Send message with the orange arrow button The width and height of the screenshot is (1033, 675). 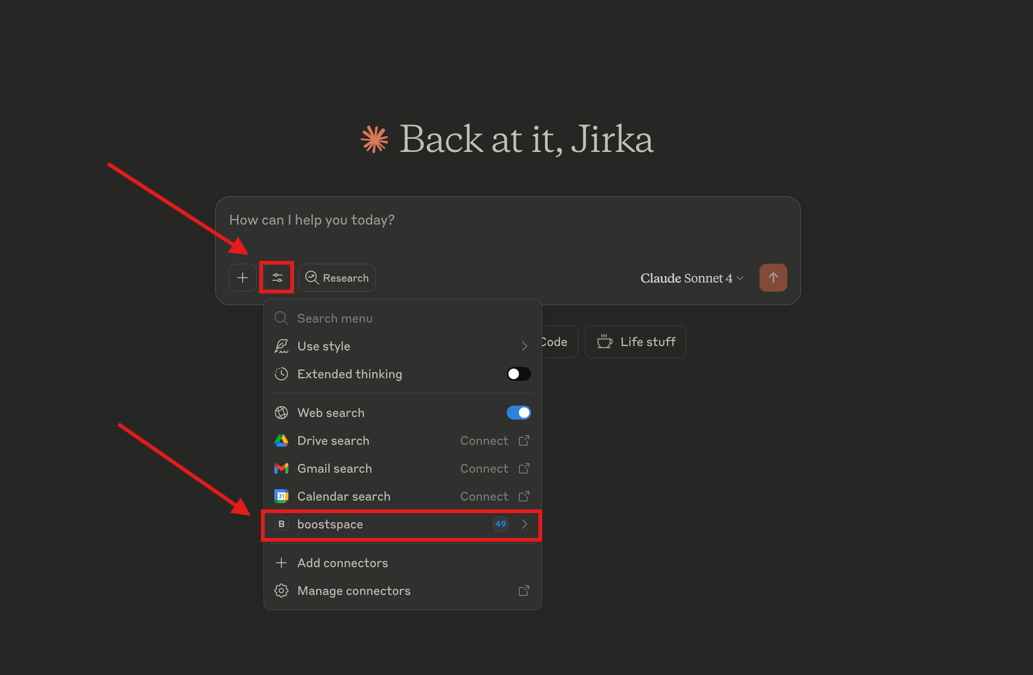click(773, 278)
